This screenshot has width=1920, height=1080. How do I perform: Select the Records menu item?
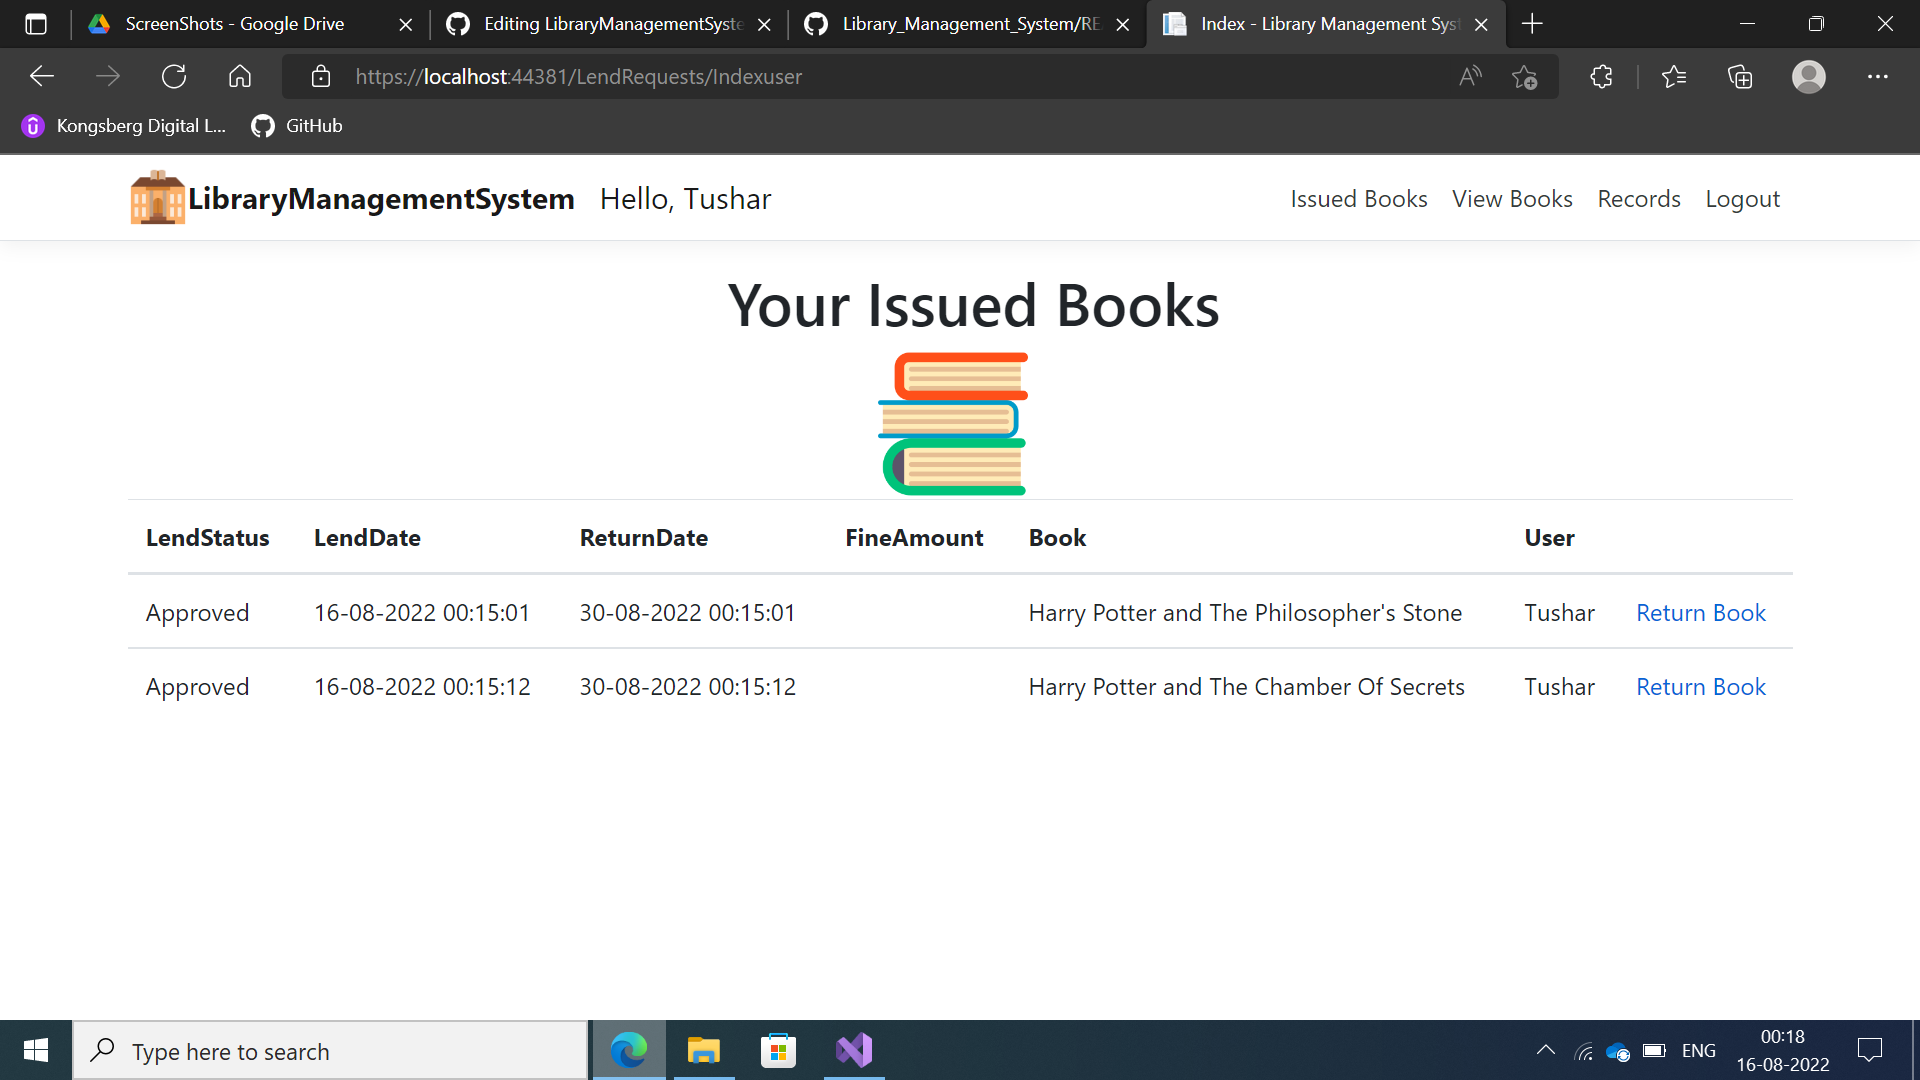click(1638, 198)
